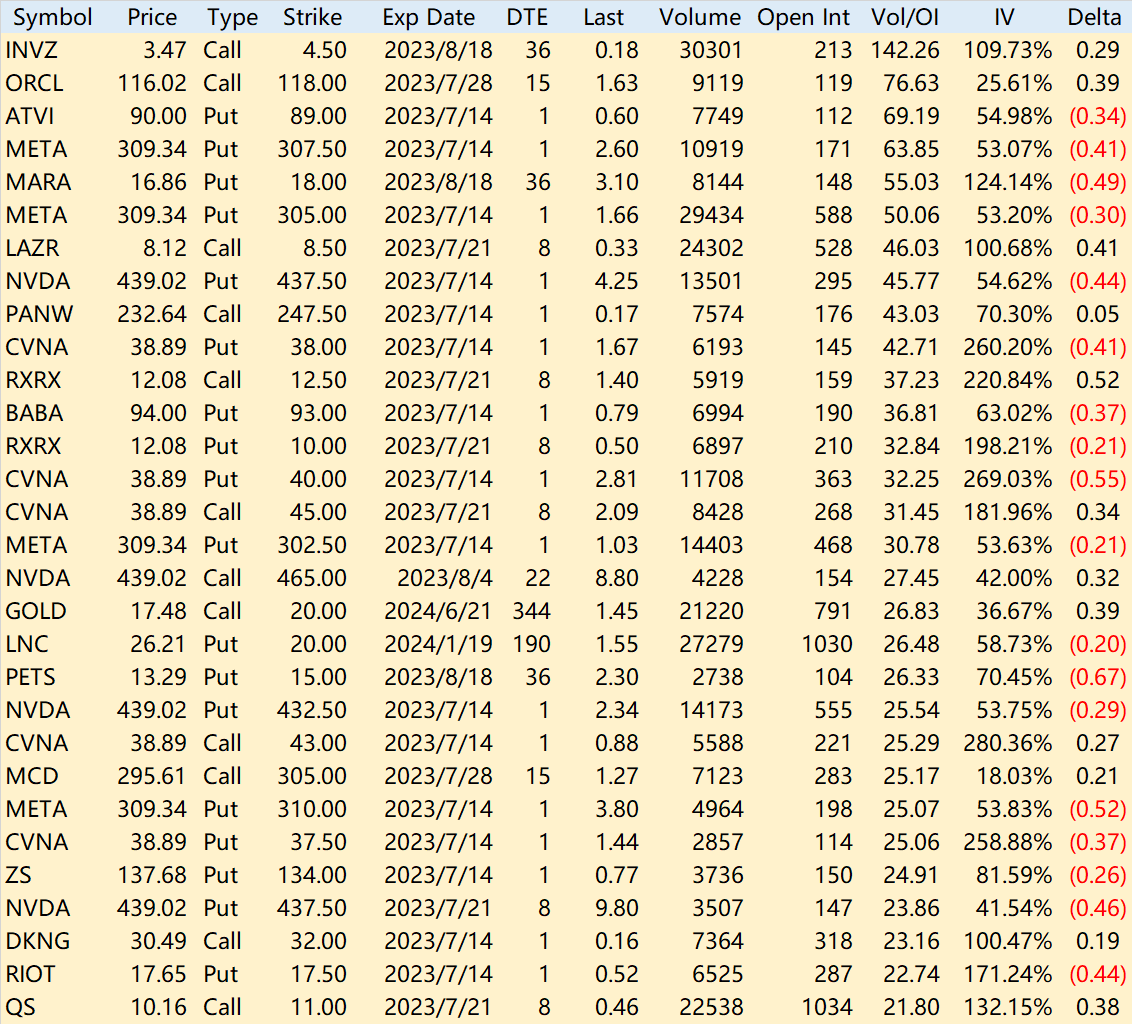The image size is (1132, 1024).
Task: Click the 18.03% IV value
Action: point(1014,776)
